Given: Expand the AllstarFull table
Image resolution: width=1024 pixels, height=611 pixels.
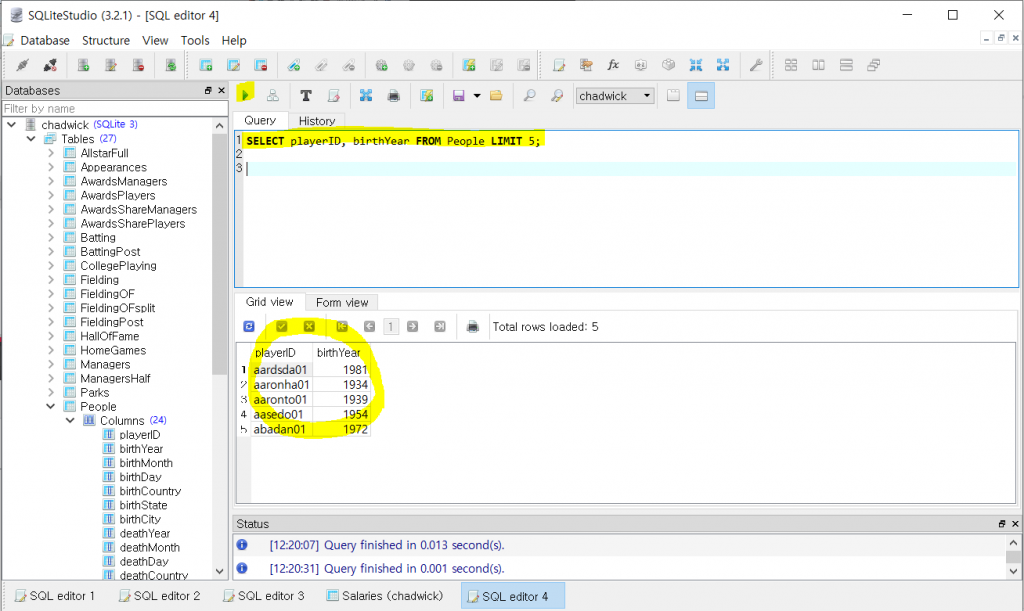Looking at the screenshot, I should pyautogui.click(x=51, y=153).
